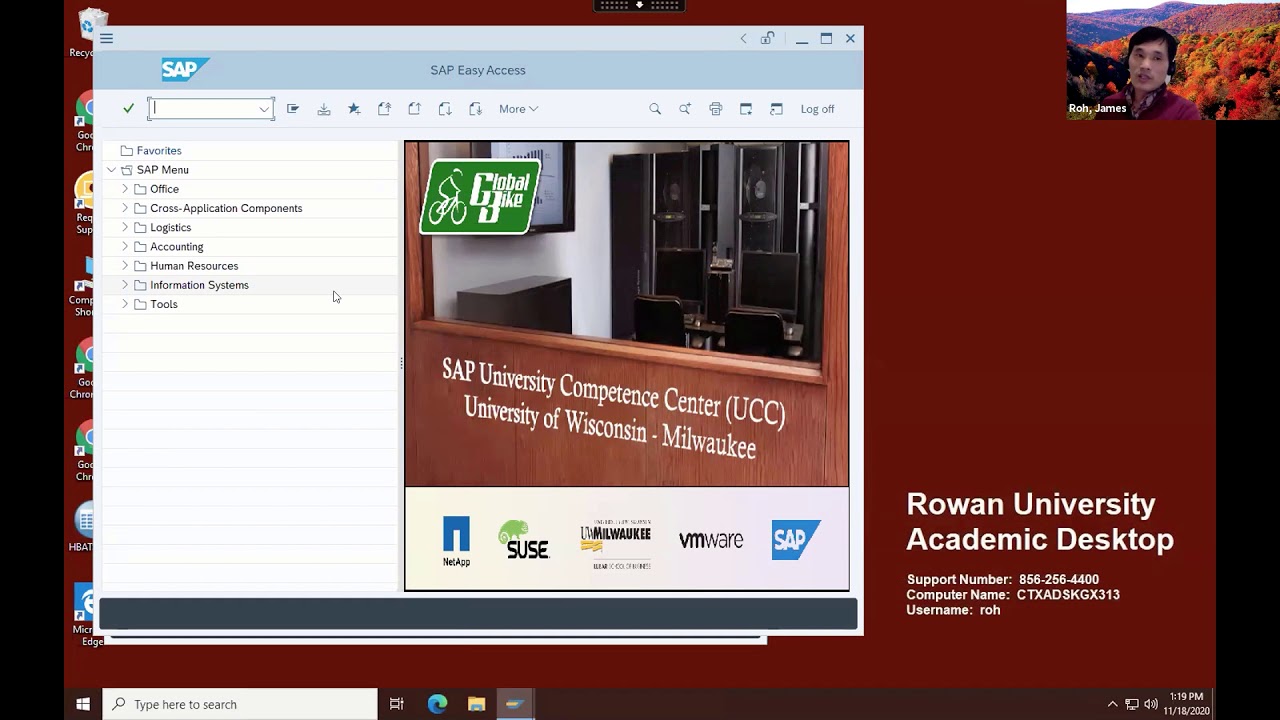Expand the Human Resources folder arrow

[125, 265]
